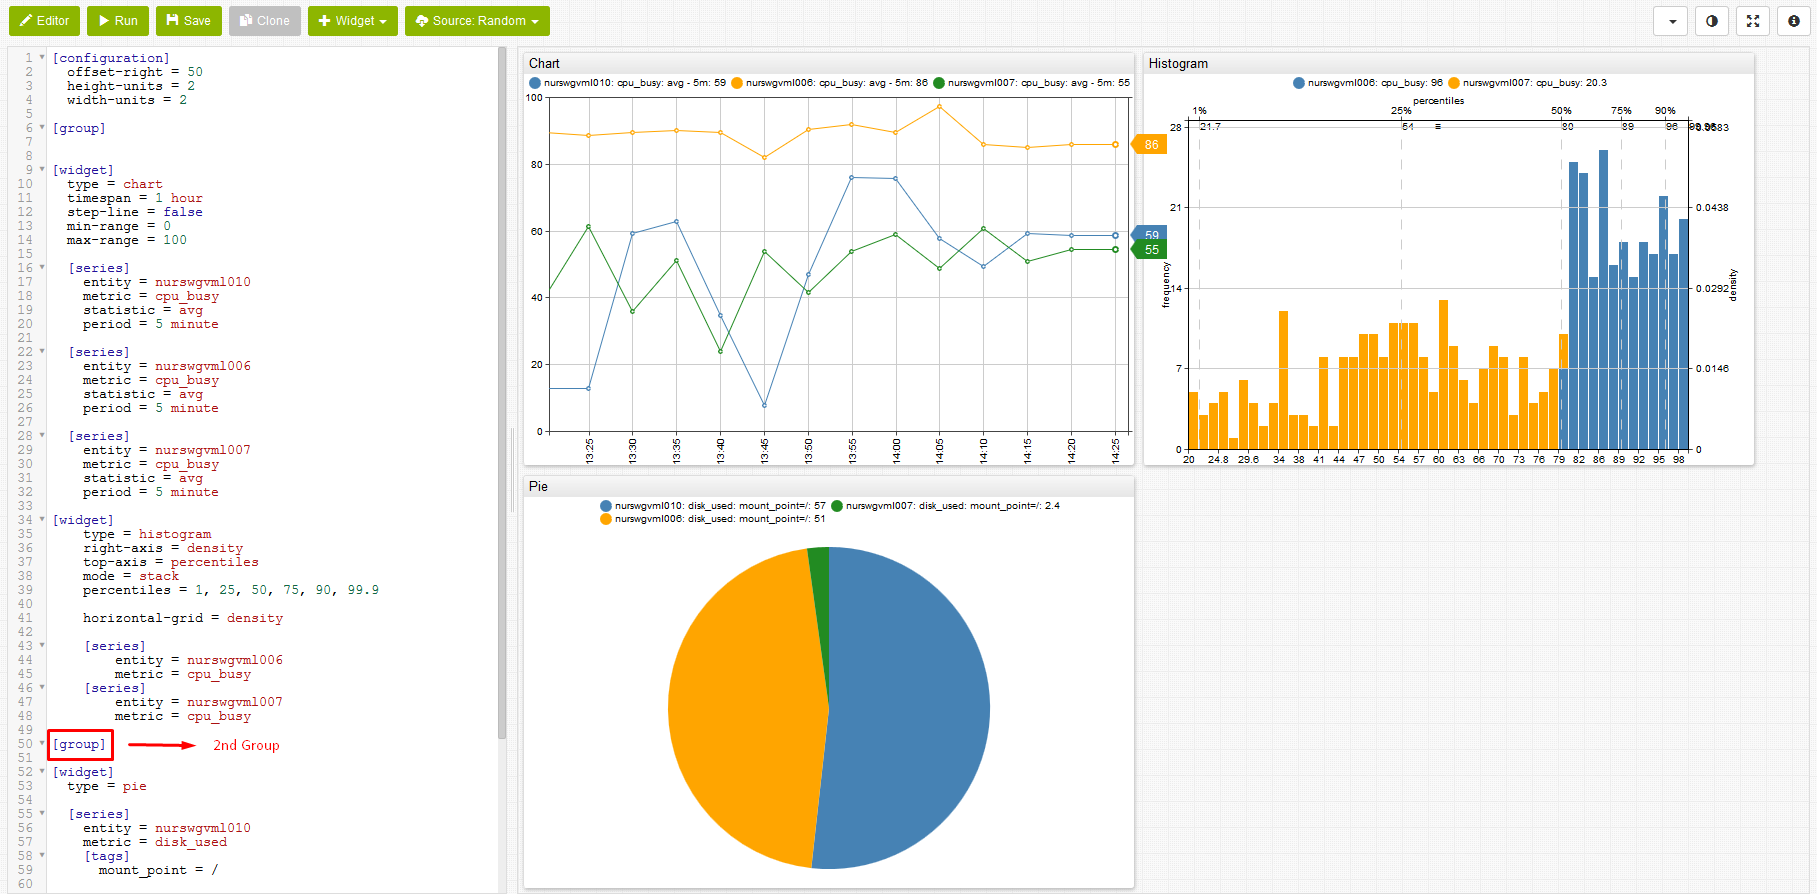The height and width of the screenshot is (894, 1817).
Task: Place cursor on 'step-line = false' line
Action: click(x=135, y=212)
